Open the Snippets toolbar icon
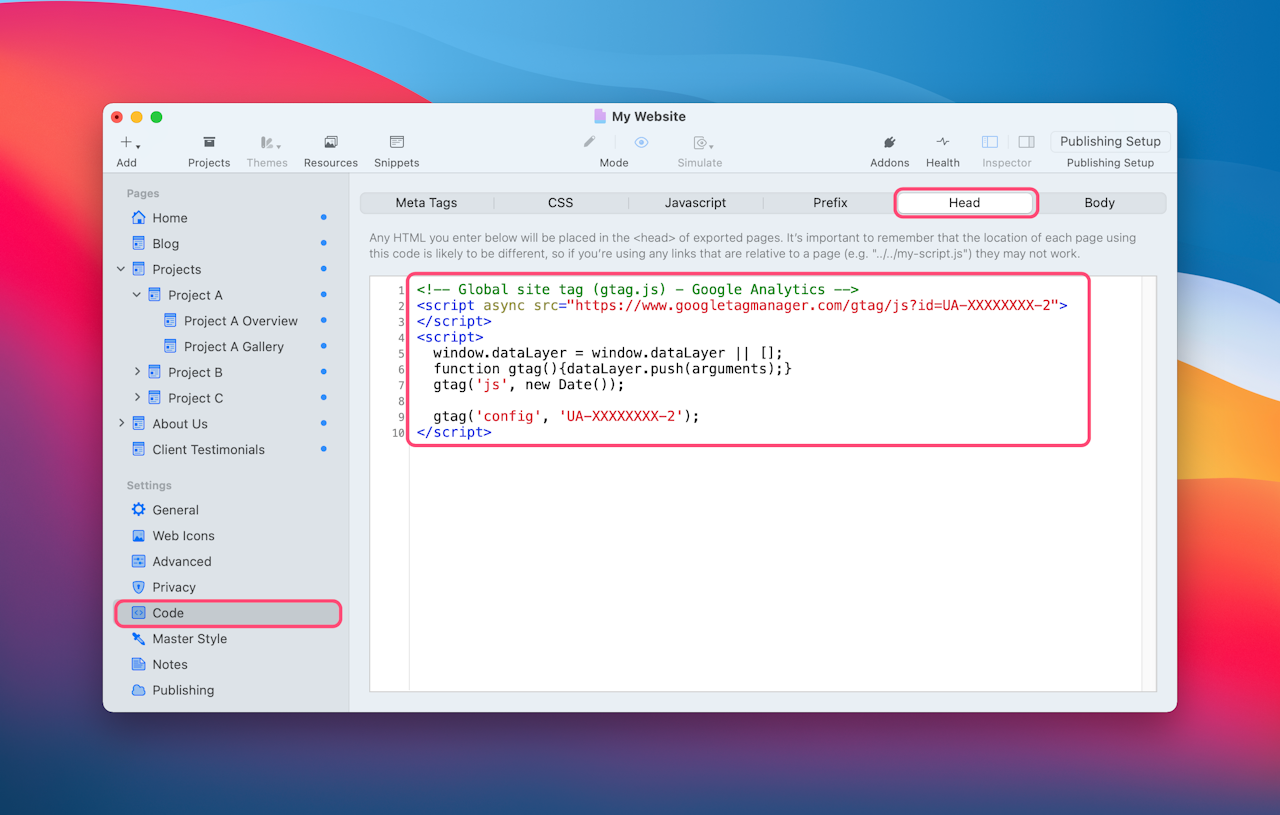This screenshot has height=815, width=1280. point(397,143)
